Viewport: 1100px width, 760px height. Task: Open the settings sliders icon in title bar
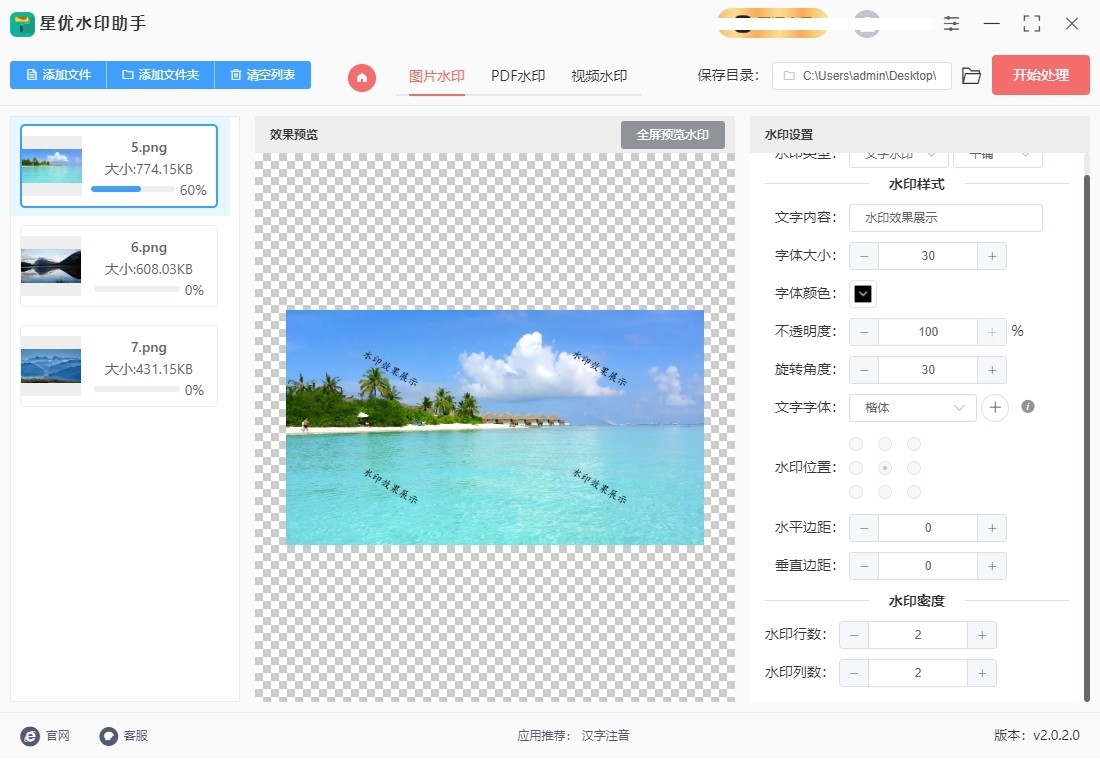(x=951, y=23)
